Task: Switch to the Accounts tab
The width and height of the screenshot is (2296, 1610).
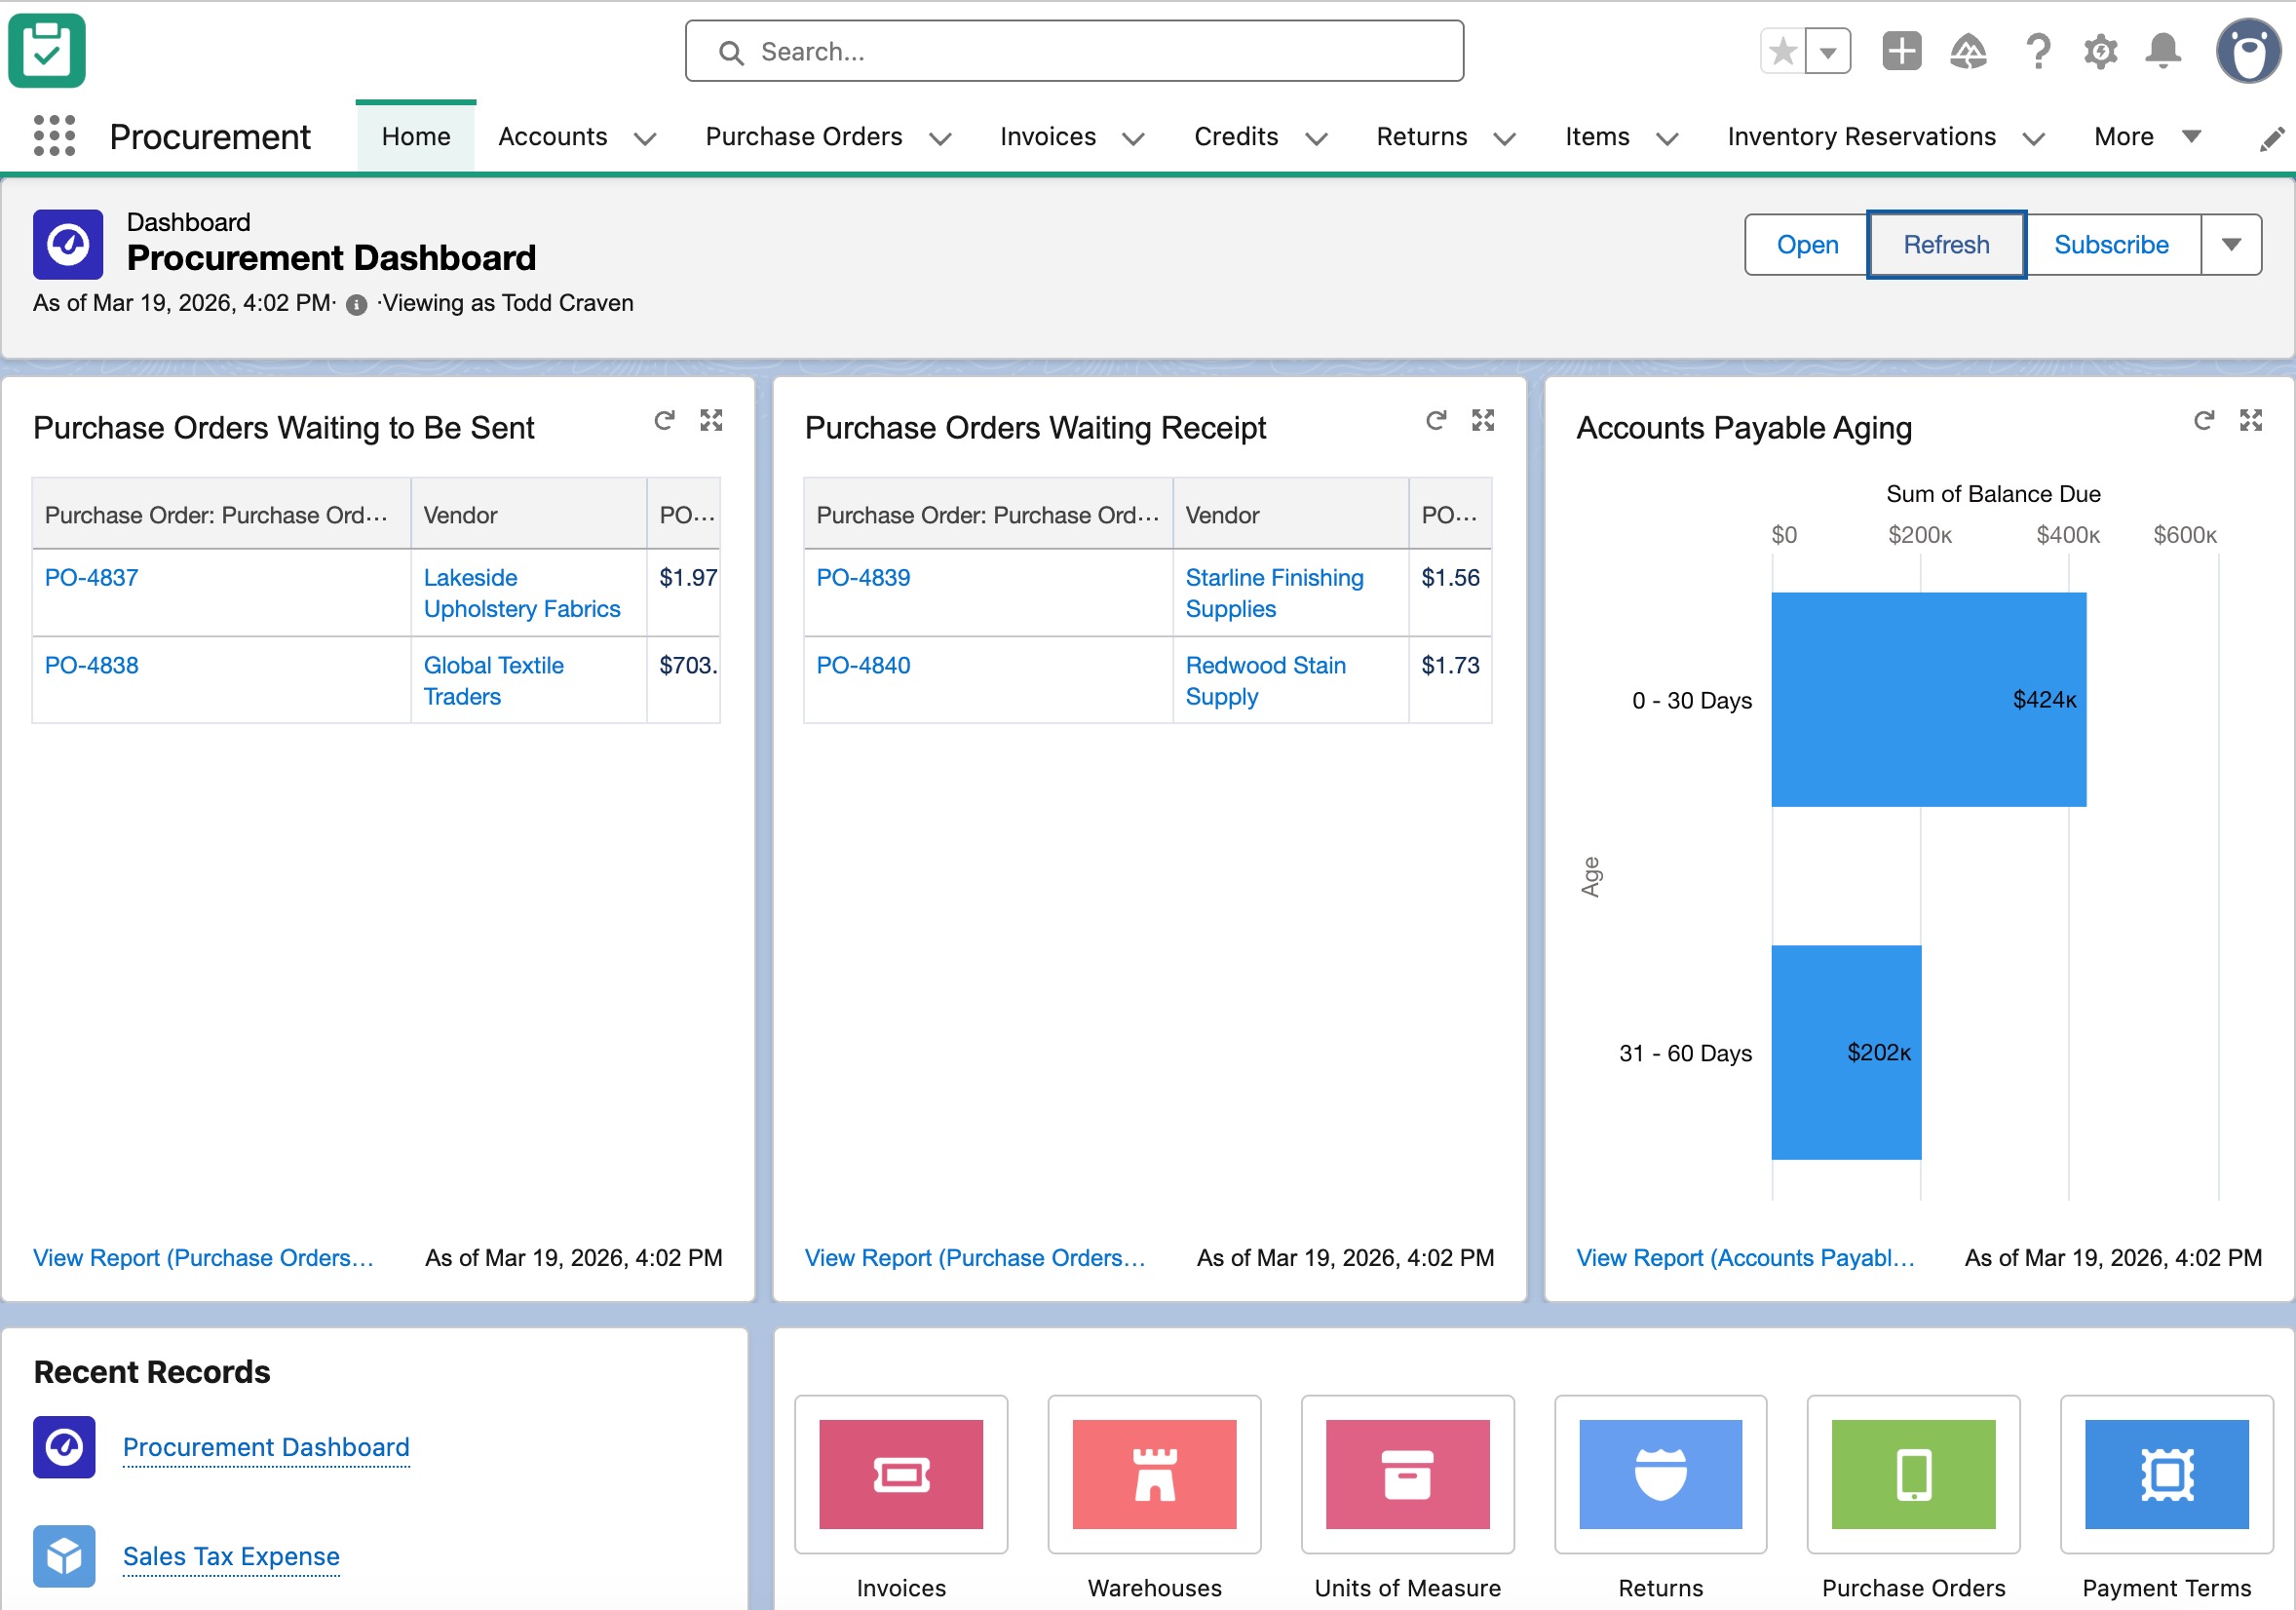Action: click(x=553, y=137)
